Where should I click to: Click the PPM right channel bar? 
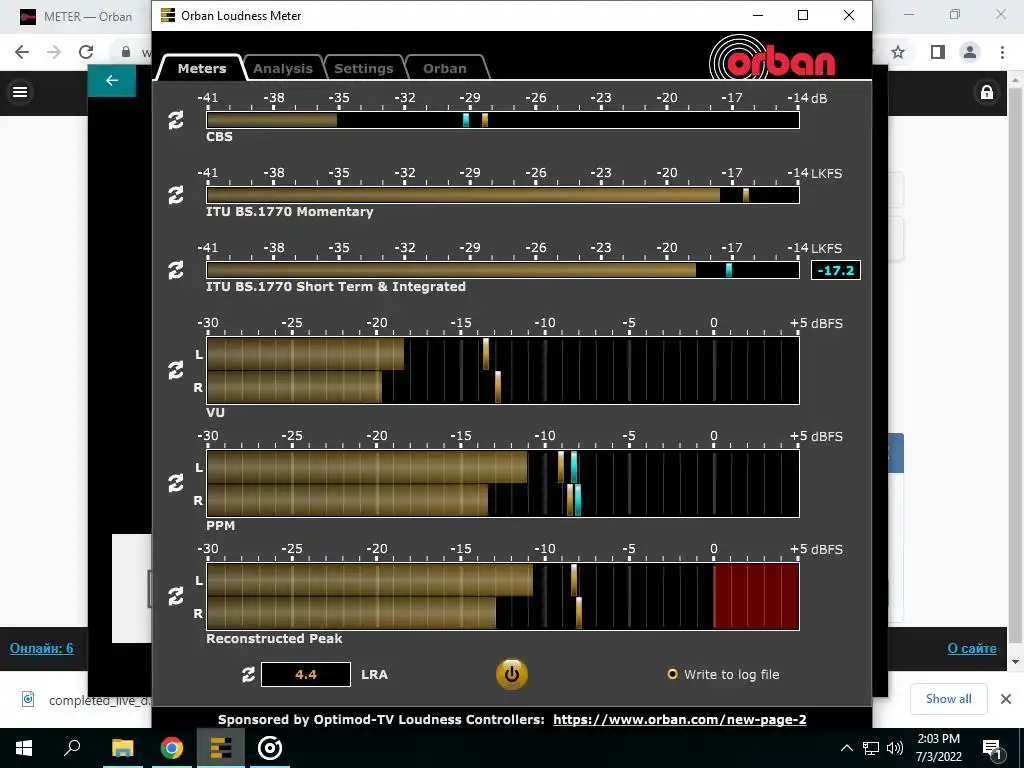coord(503,500)
